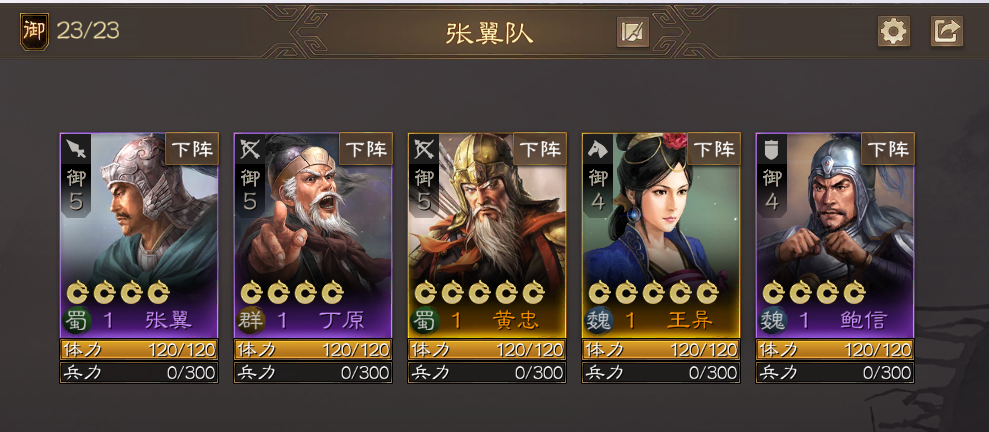Click 下阵 on the 鲍信 card
The image size is (989, 432).
888,149
